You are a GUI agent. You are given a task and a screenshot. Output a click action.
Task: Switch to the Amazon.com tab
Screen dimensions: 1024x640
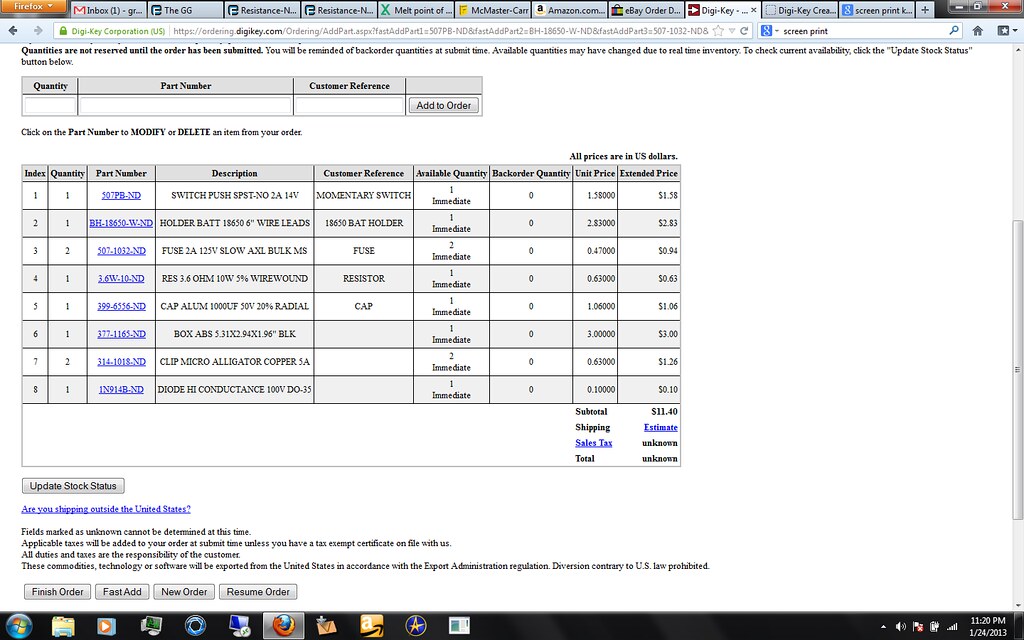coord(569,10)
